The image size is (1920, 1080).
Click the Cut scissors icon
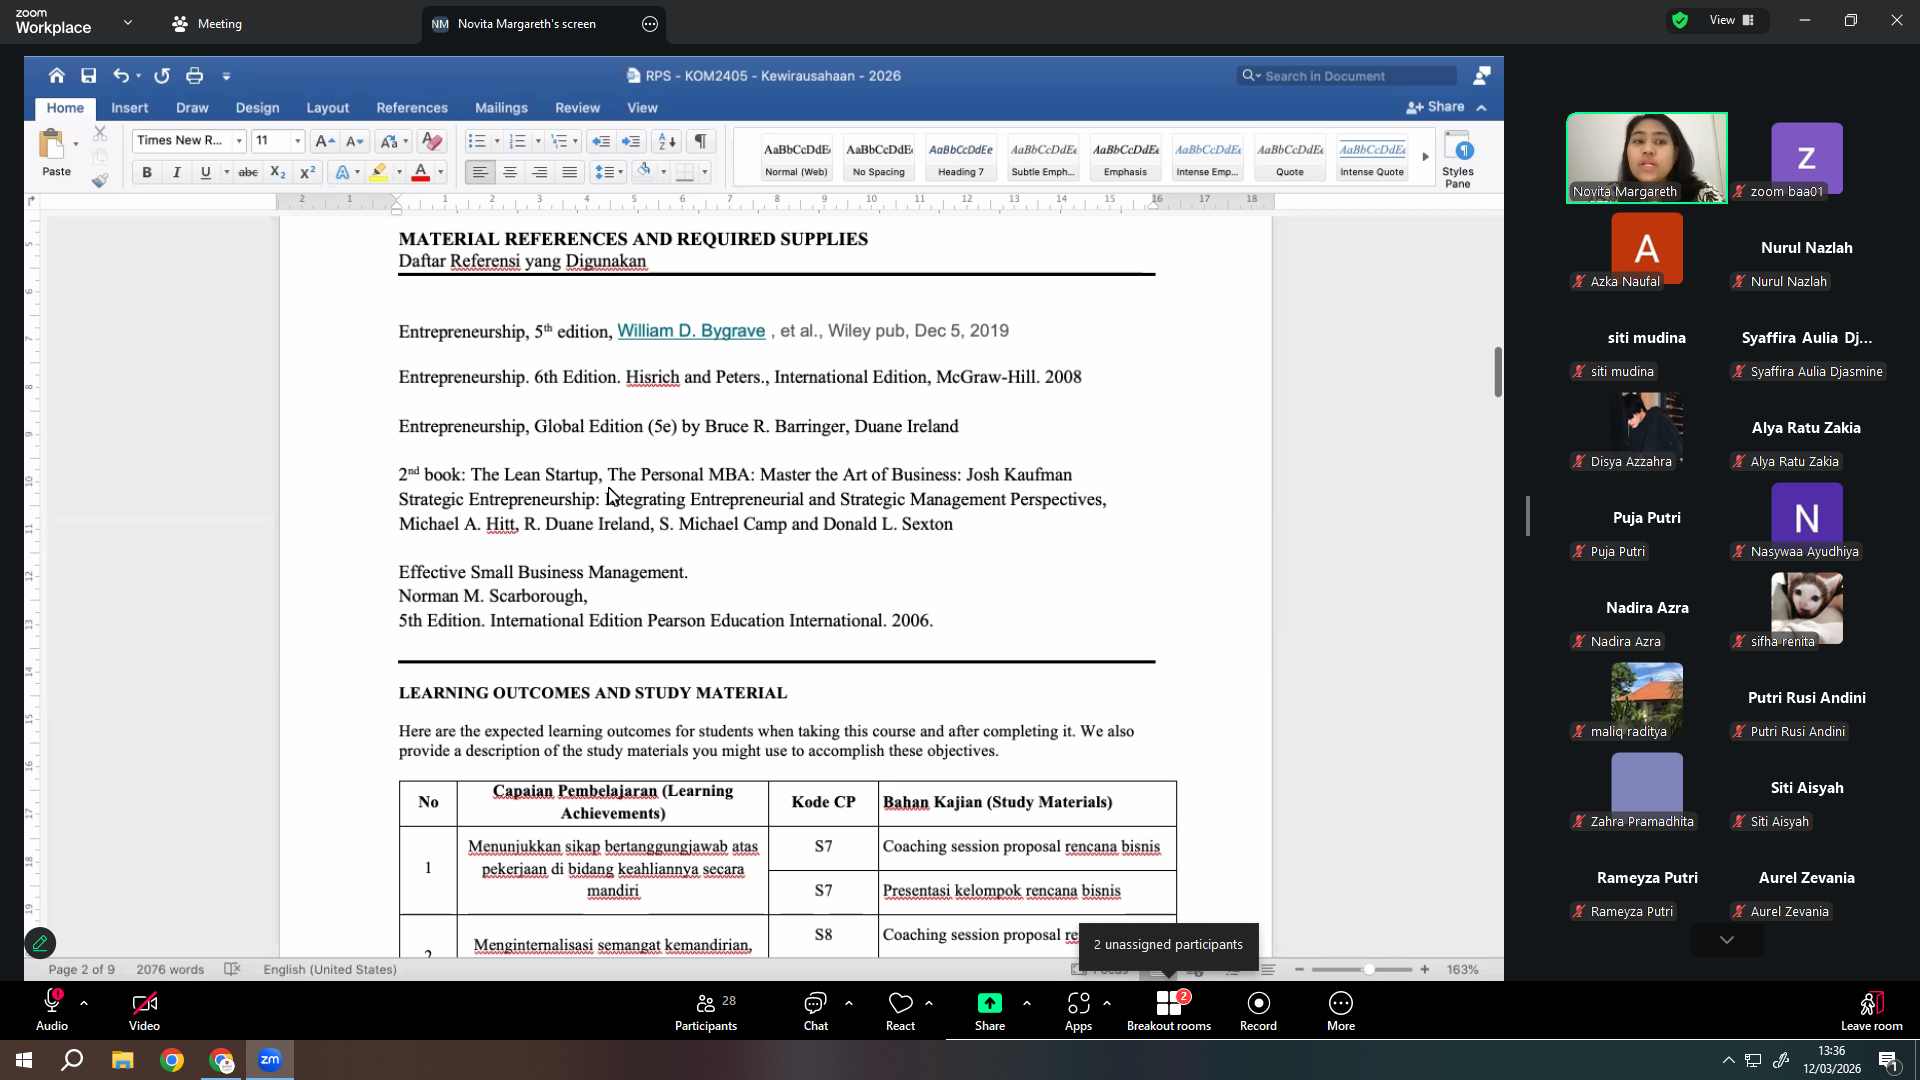coord(100,133)
